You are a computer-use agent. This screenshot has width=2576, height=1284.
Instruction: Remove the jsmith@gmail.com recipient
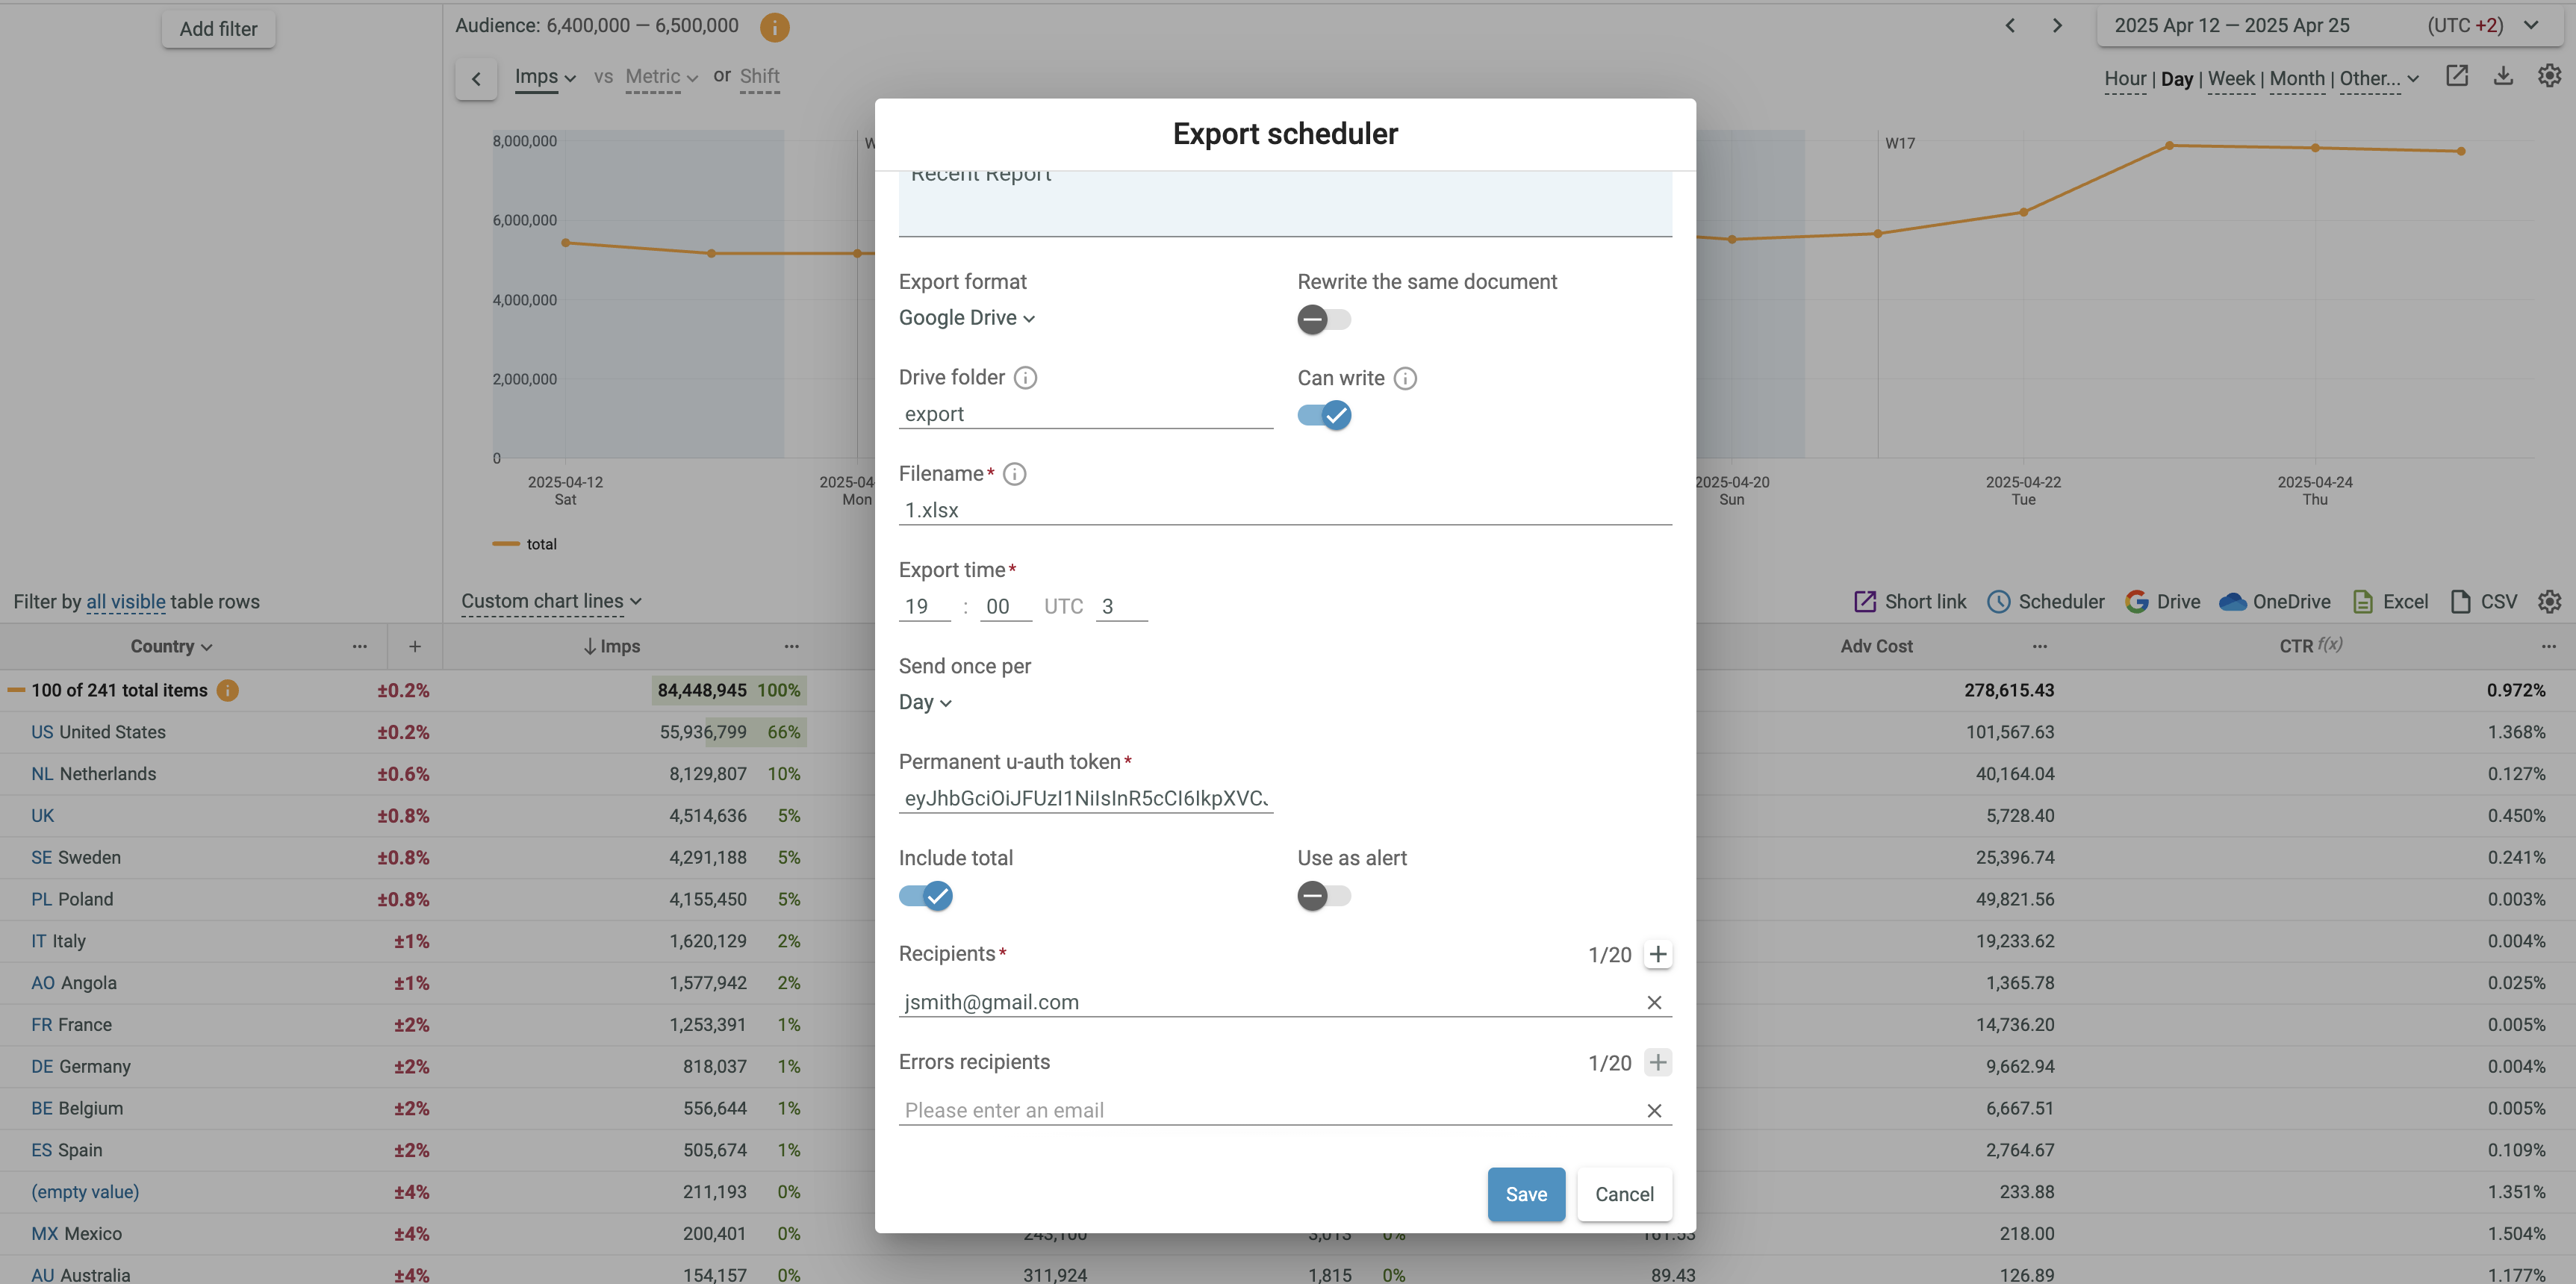[x=1654, y=1002]
